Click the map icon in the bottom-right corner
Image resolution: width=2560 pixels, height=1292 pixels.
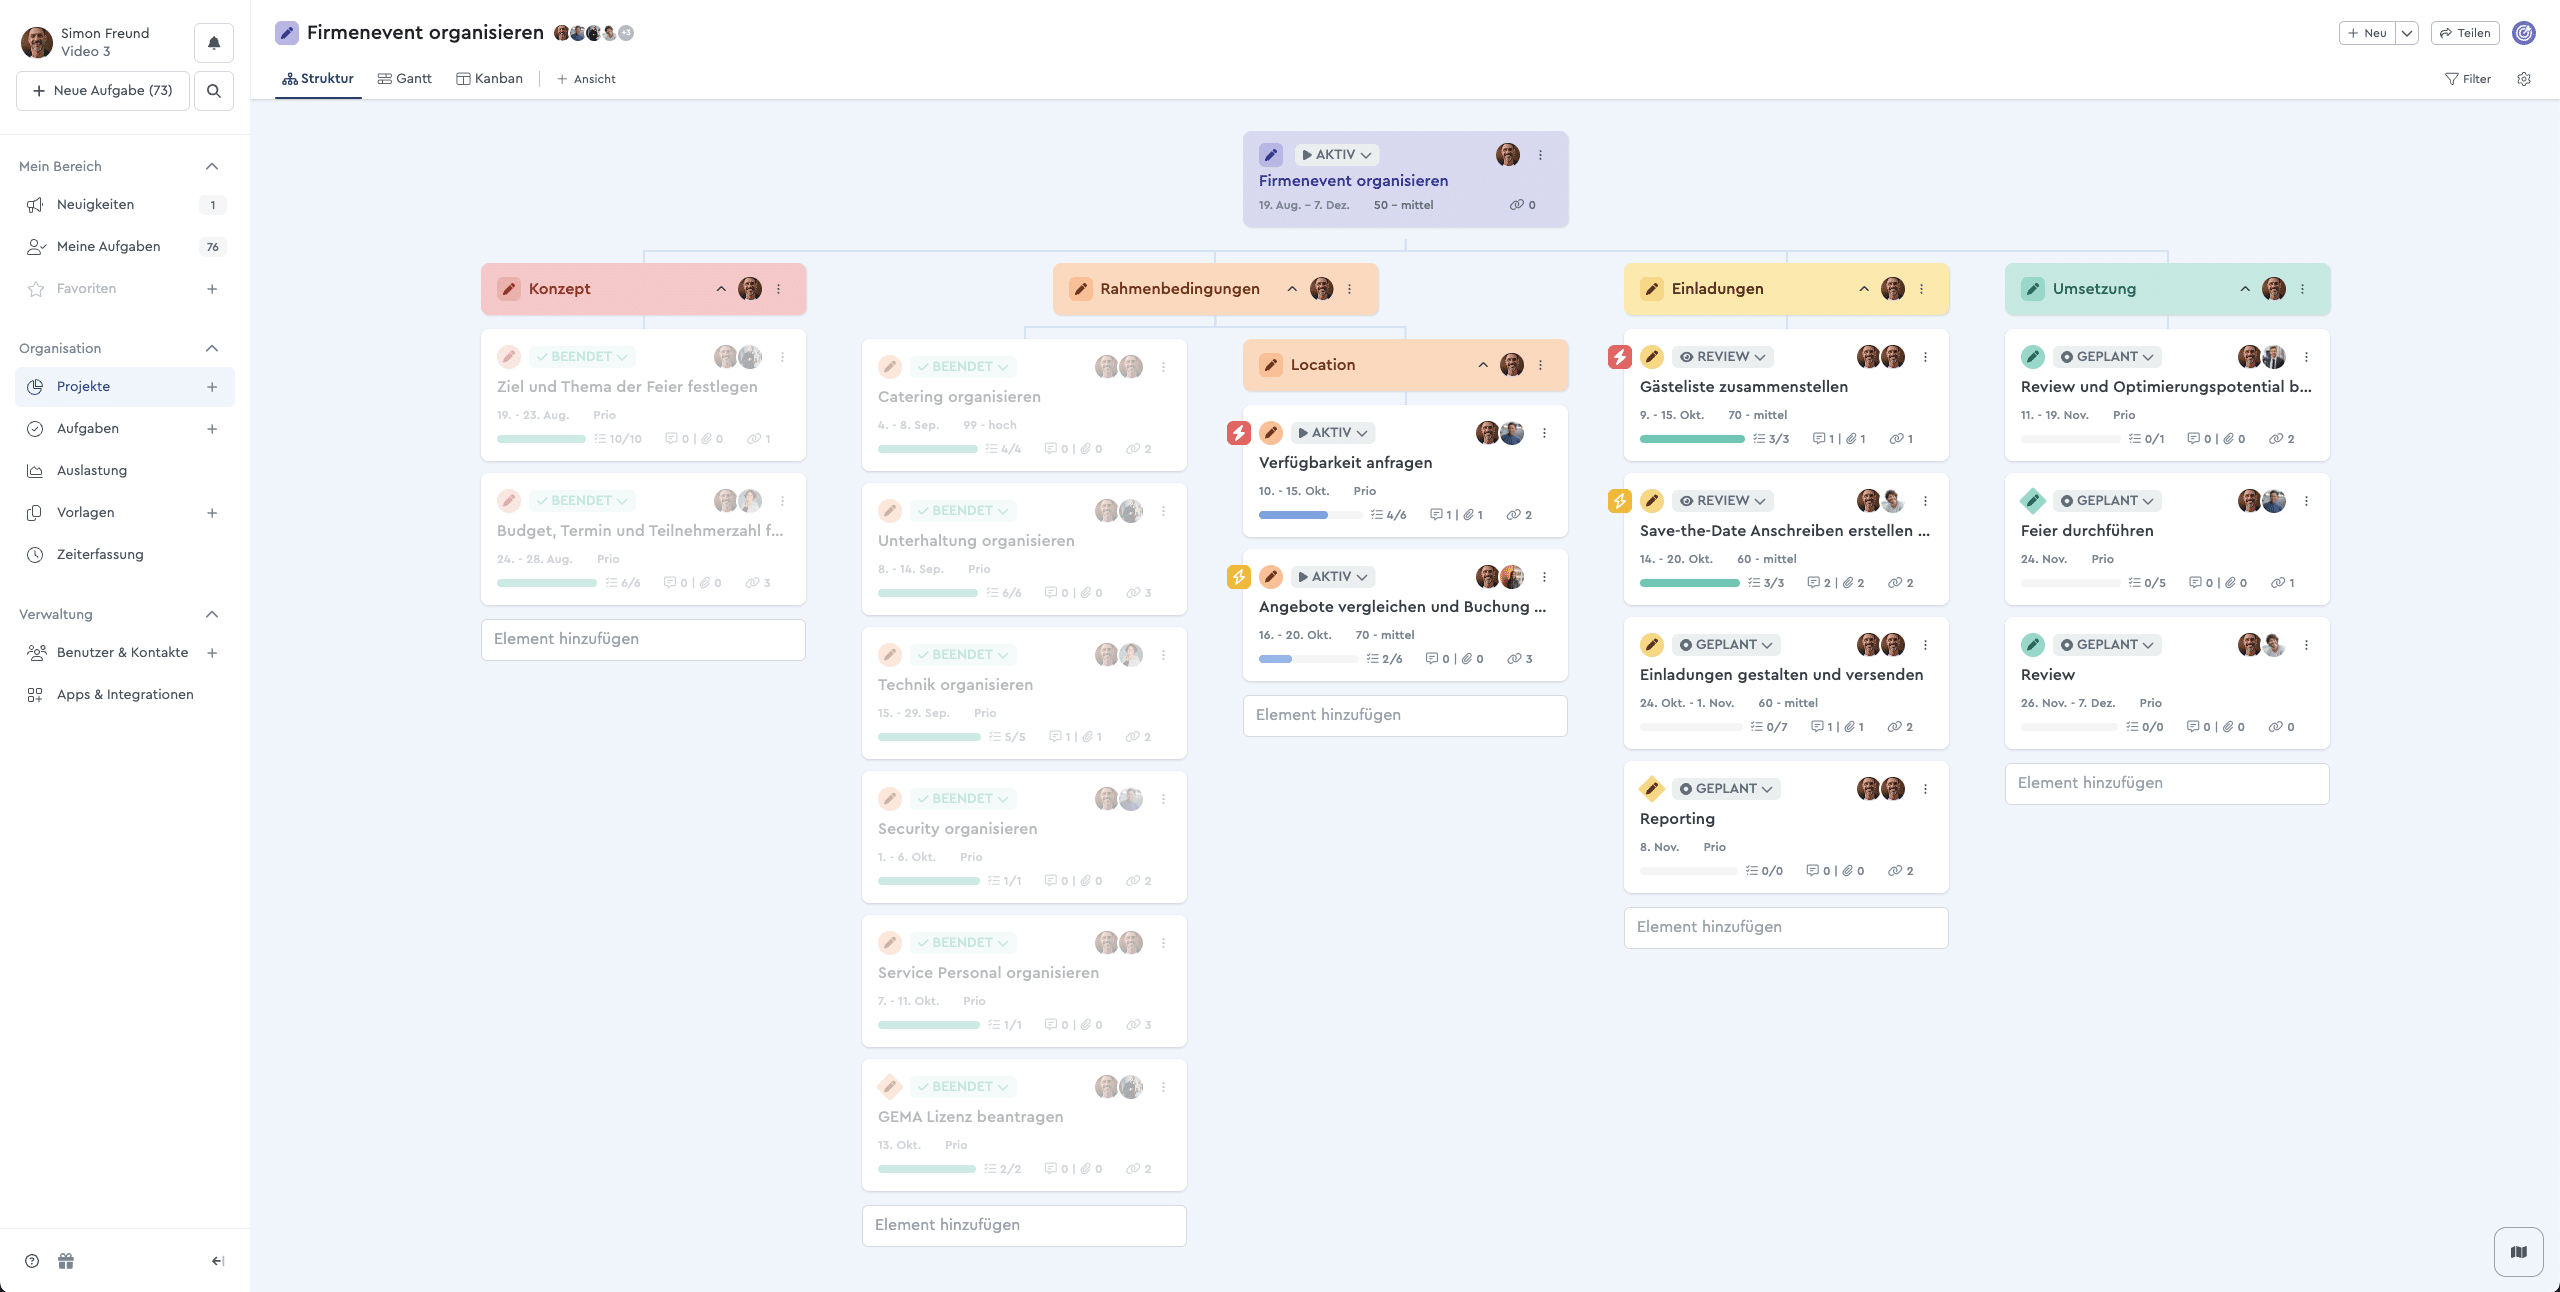point(2518,1251)
